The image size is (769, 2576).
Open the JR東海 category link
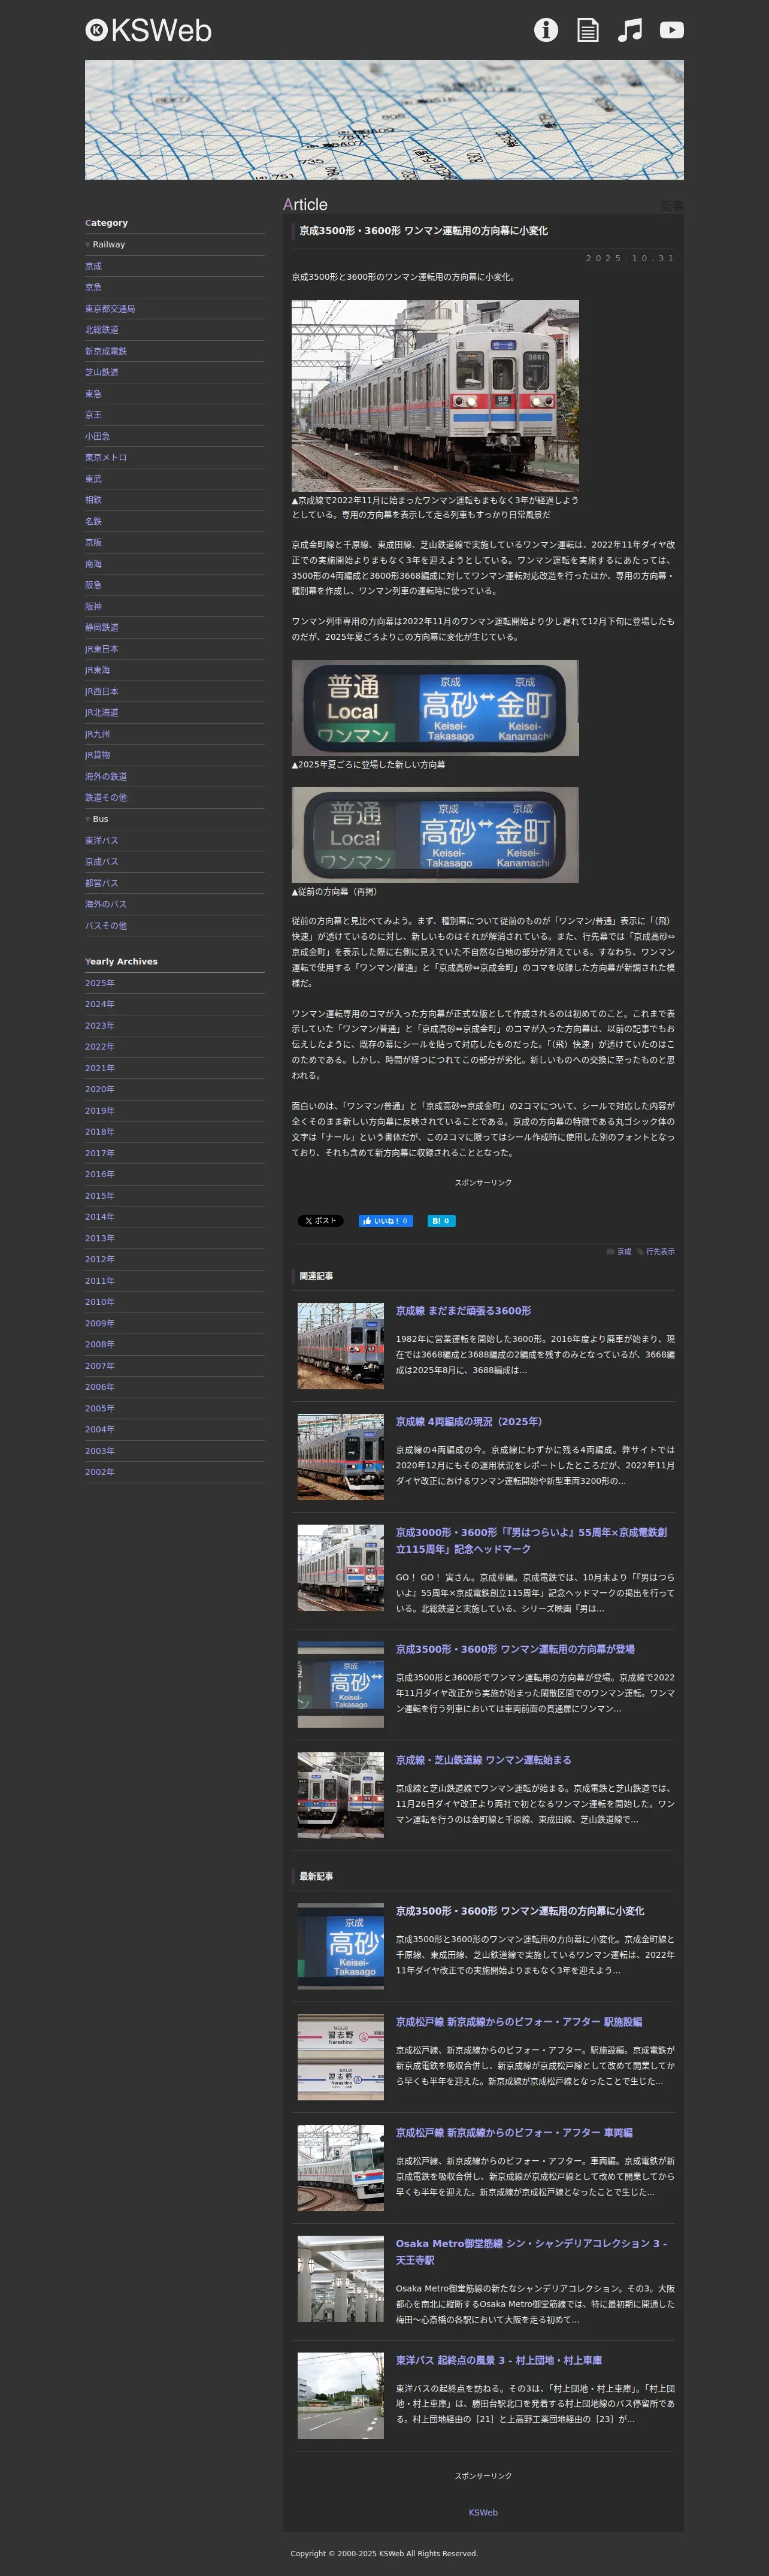pos(98,670)
